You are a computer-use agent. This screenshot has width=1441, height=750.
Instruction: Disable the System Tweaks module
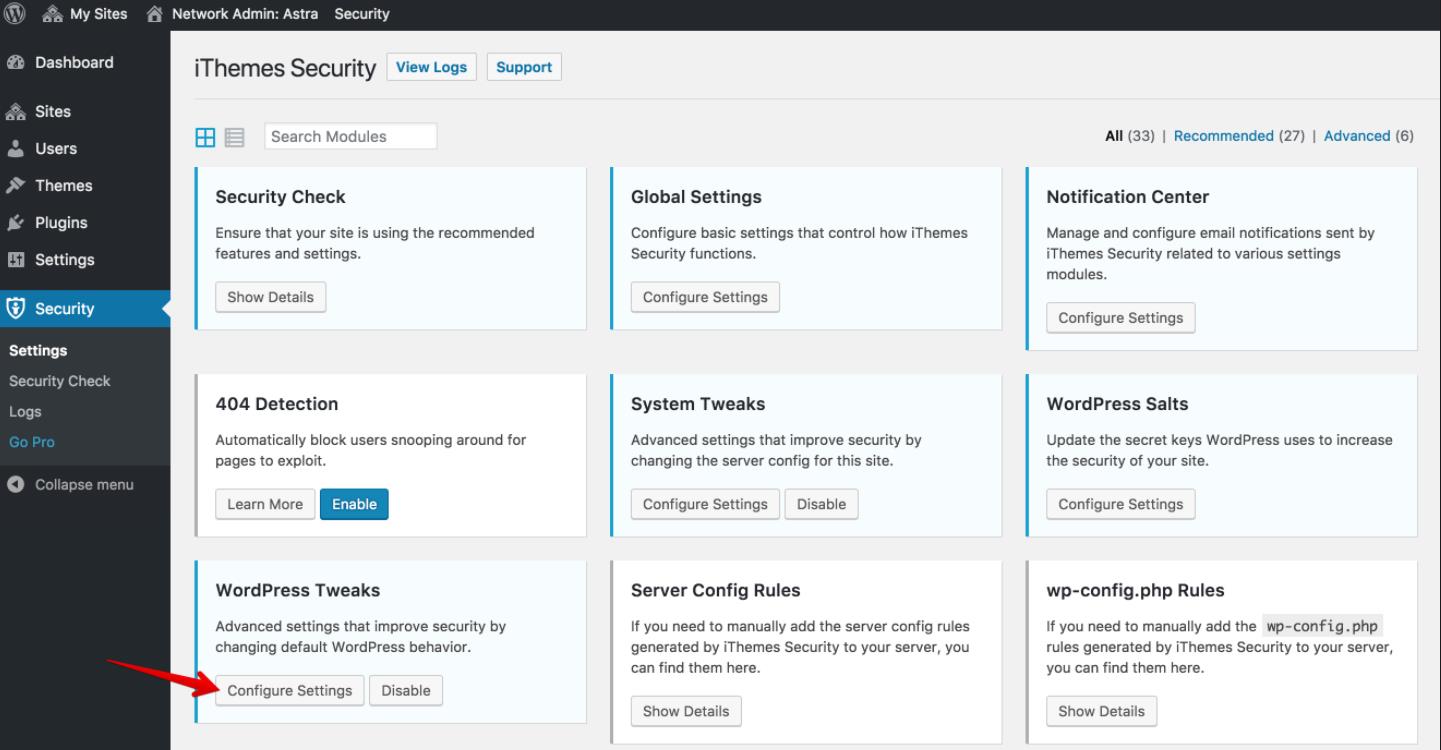pos(821,504)
